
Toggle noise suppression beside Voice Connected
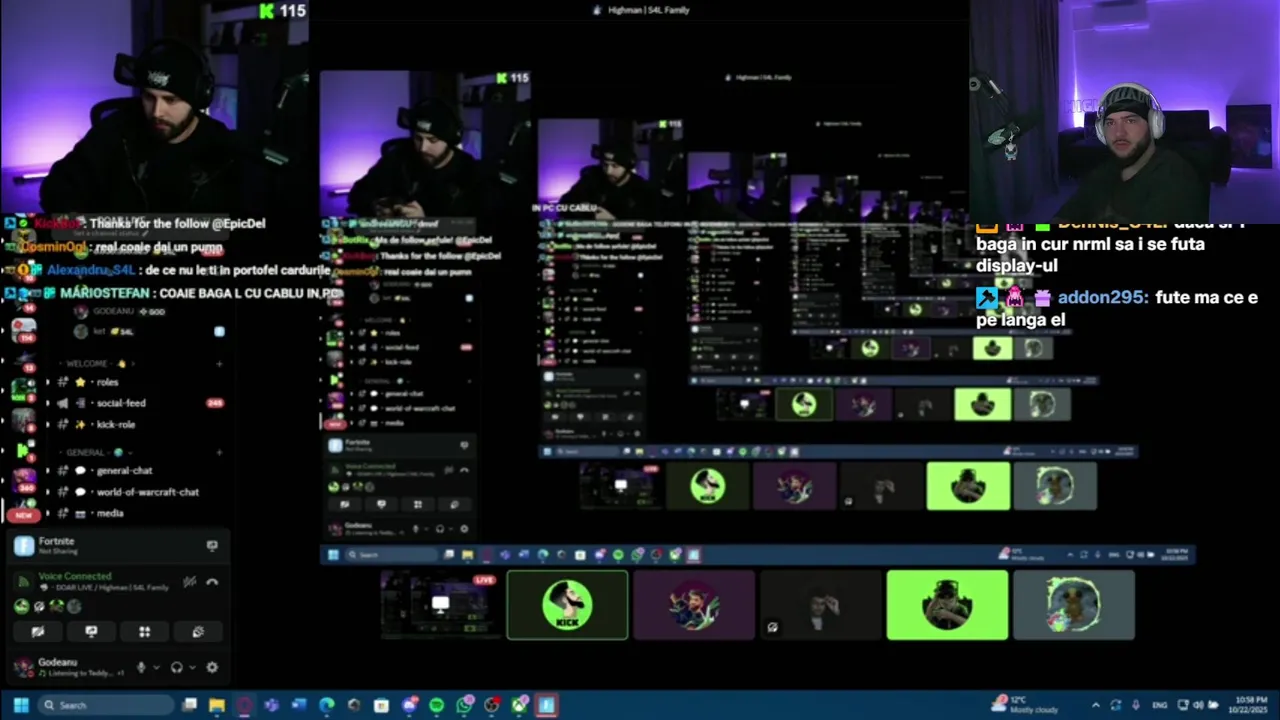click(190, 582)
